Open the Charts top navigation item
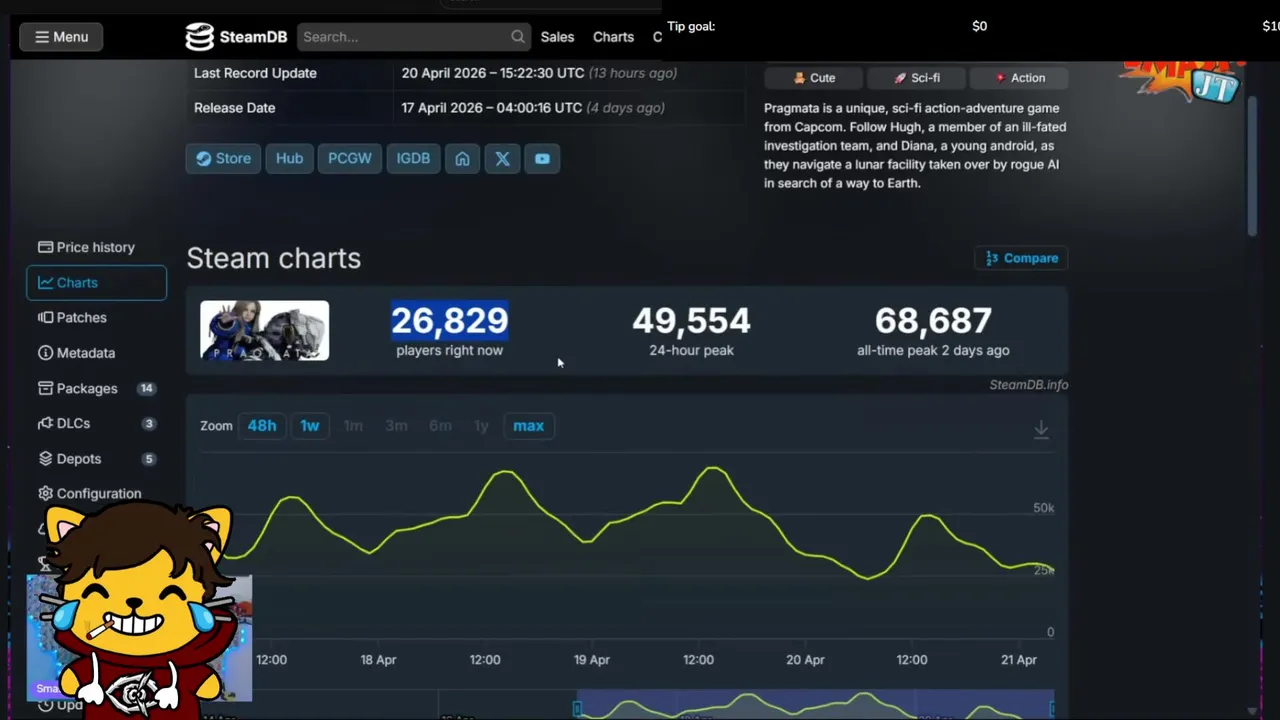Viewport: 1280px width, 720px height. [x=613, y=37]
